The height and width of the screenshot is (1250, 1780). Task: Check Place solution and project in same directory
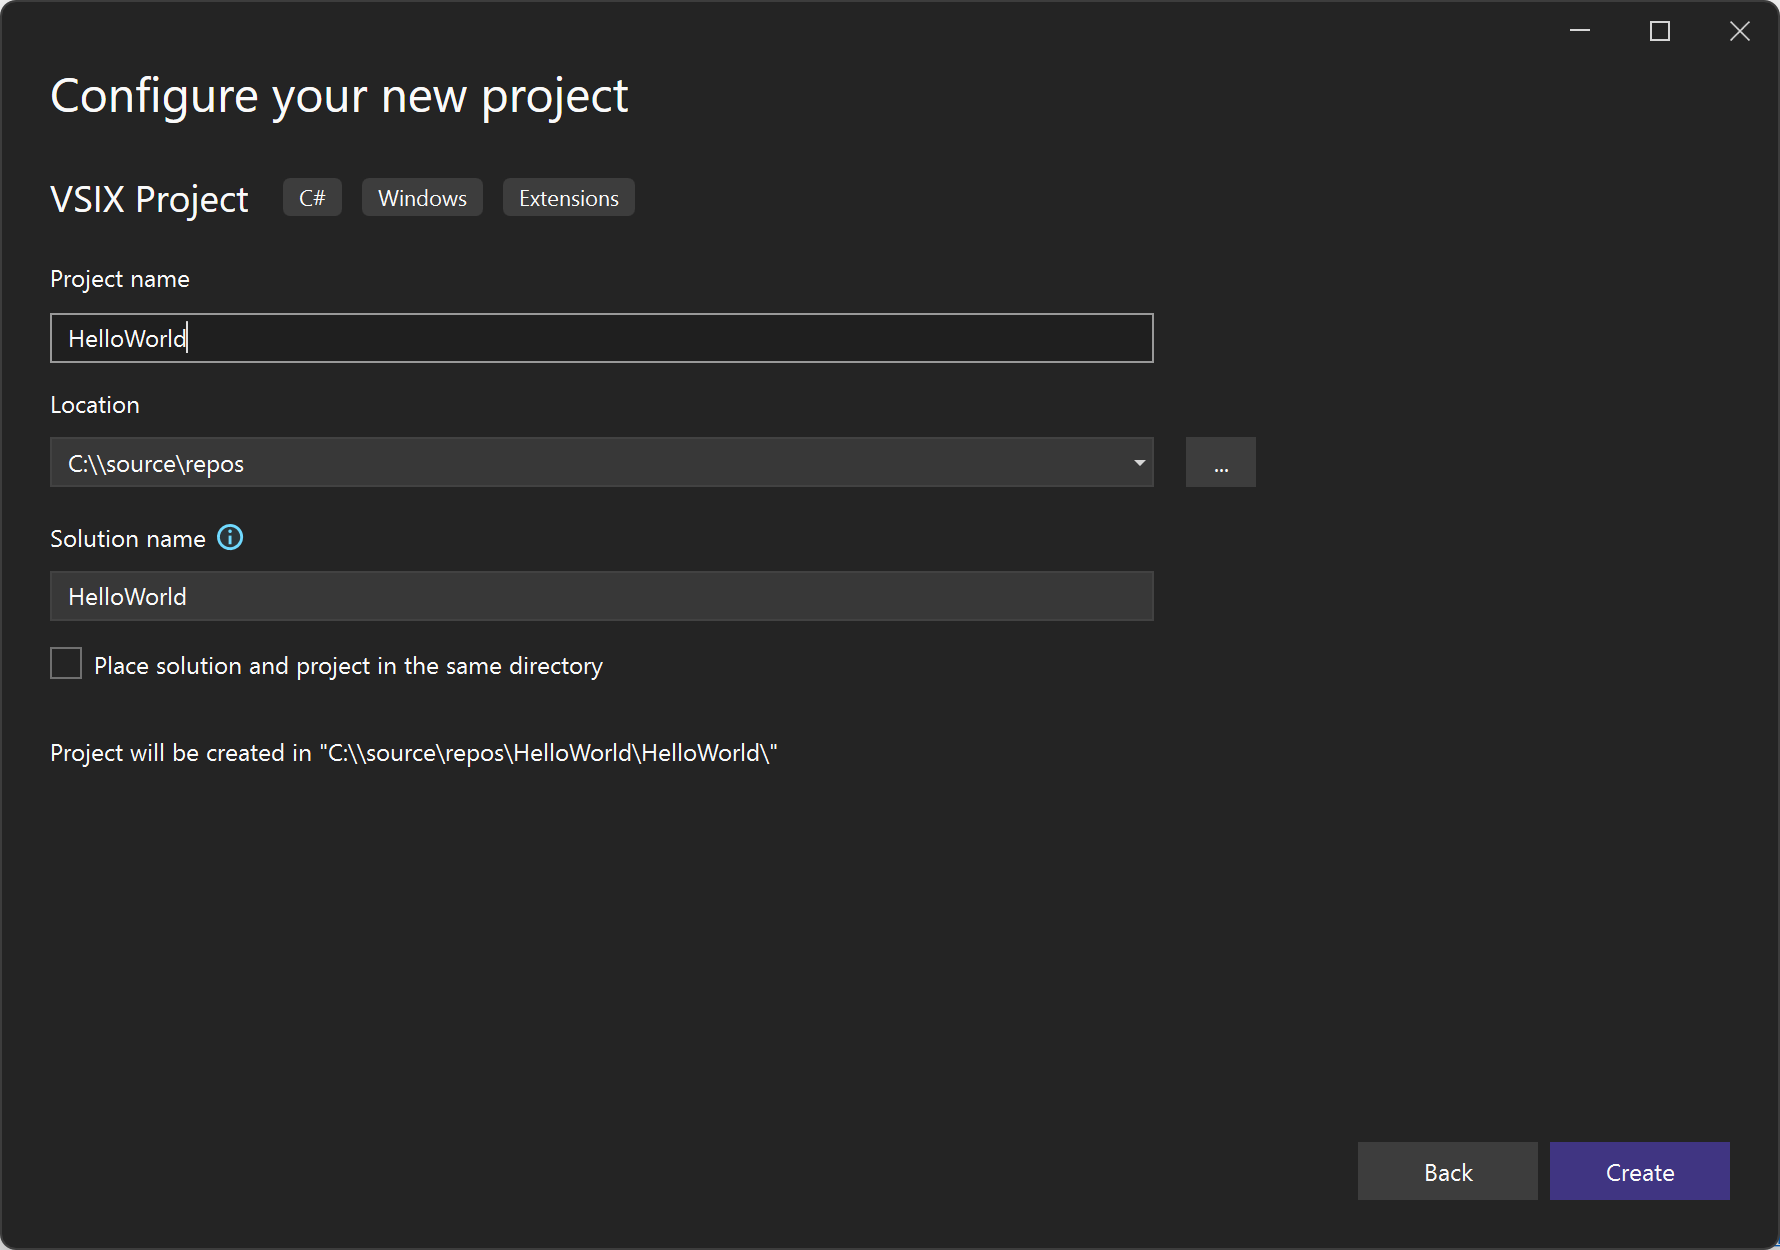(66, 663)
